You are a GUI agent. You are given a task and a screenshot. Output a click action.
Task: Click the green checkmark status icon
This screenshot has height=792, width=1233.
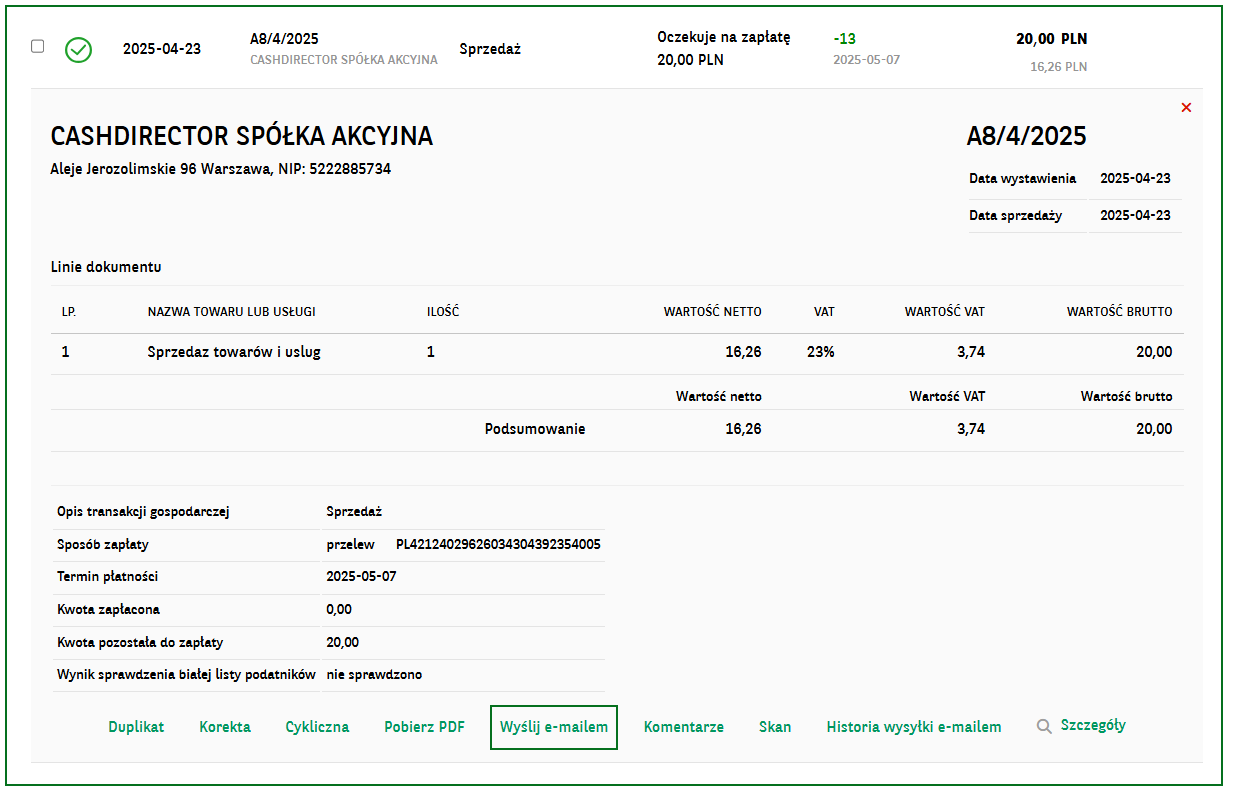coord(78,50)
